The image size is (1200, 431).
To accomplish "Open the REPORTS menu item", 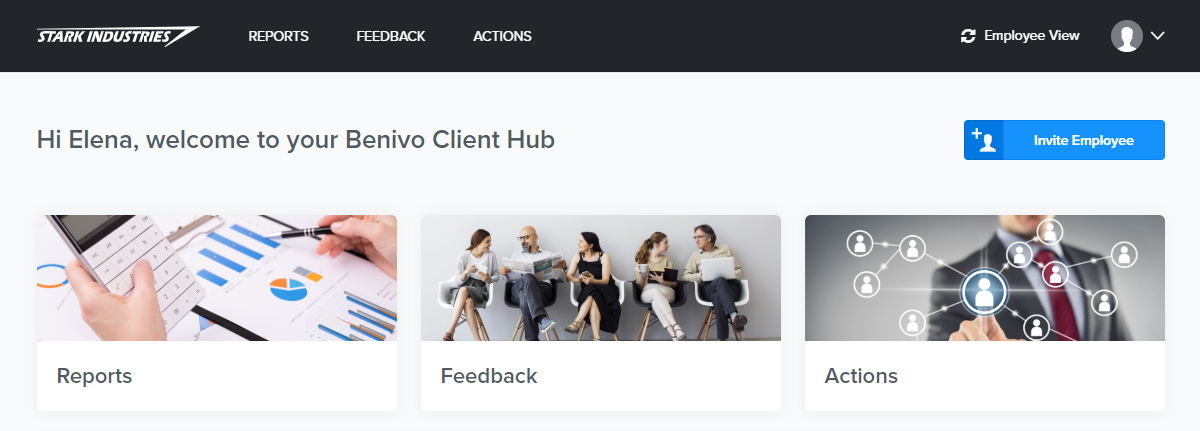I will 278,36.
